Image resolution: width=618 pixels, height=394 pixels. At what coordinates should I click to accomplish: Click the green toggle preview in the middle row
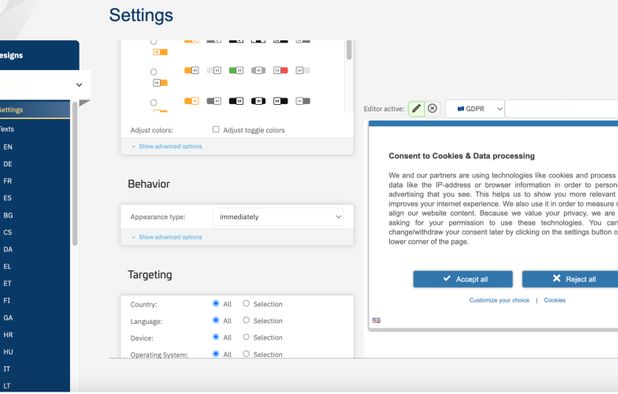tap(236, 71)
